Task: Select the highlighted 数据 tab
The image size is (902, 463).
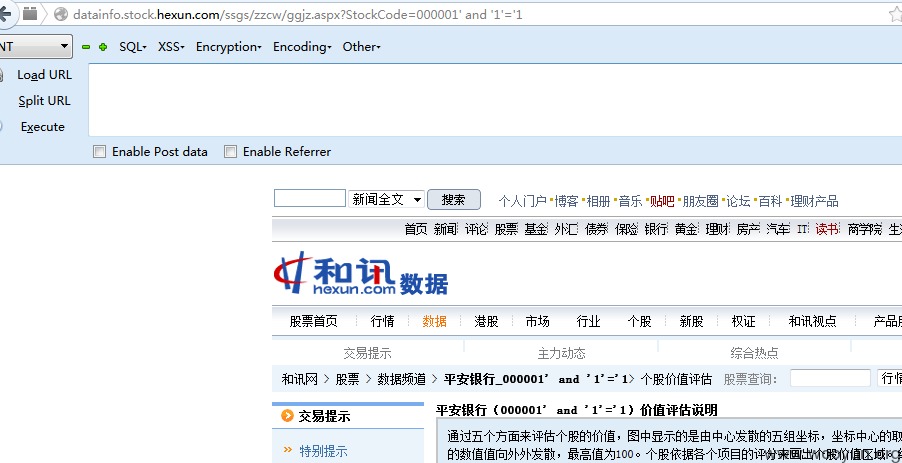Action: [434, 321]
